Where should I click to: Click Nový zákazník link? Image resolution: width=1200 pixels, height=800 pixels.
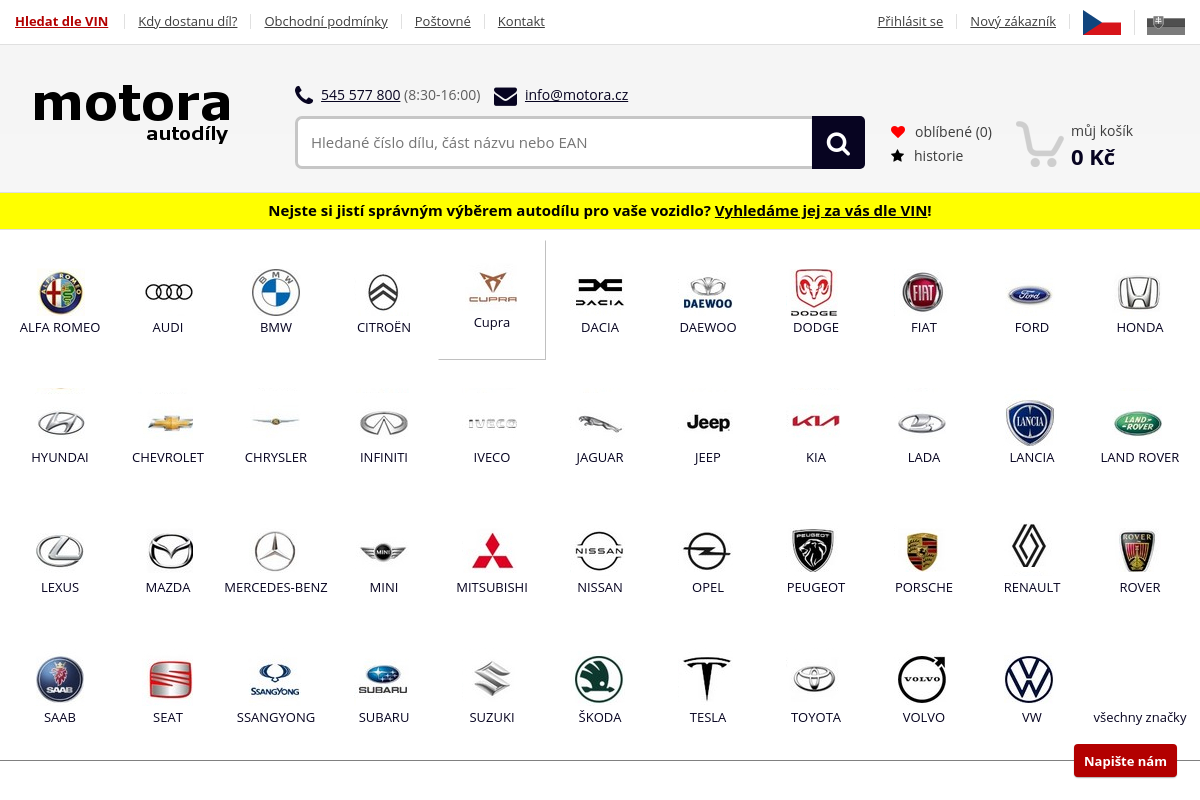click(1013, 21)
